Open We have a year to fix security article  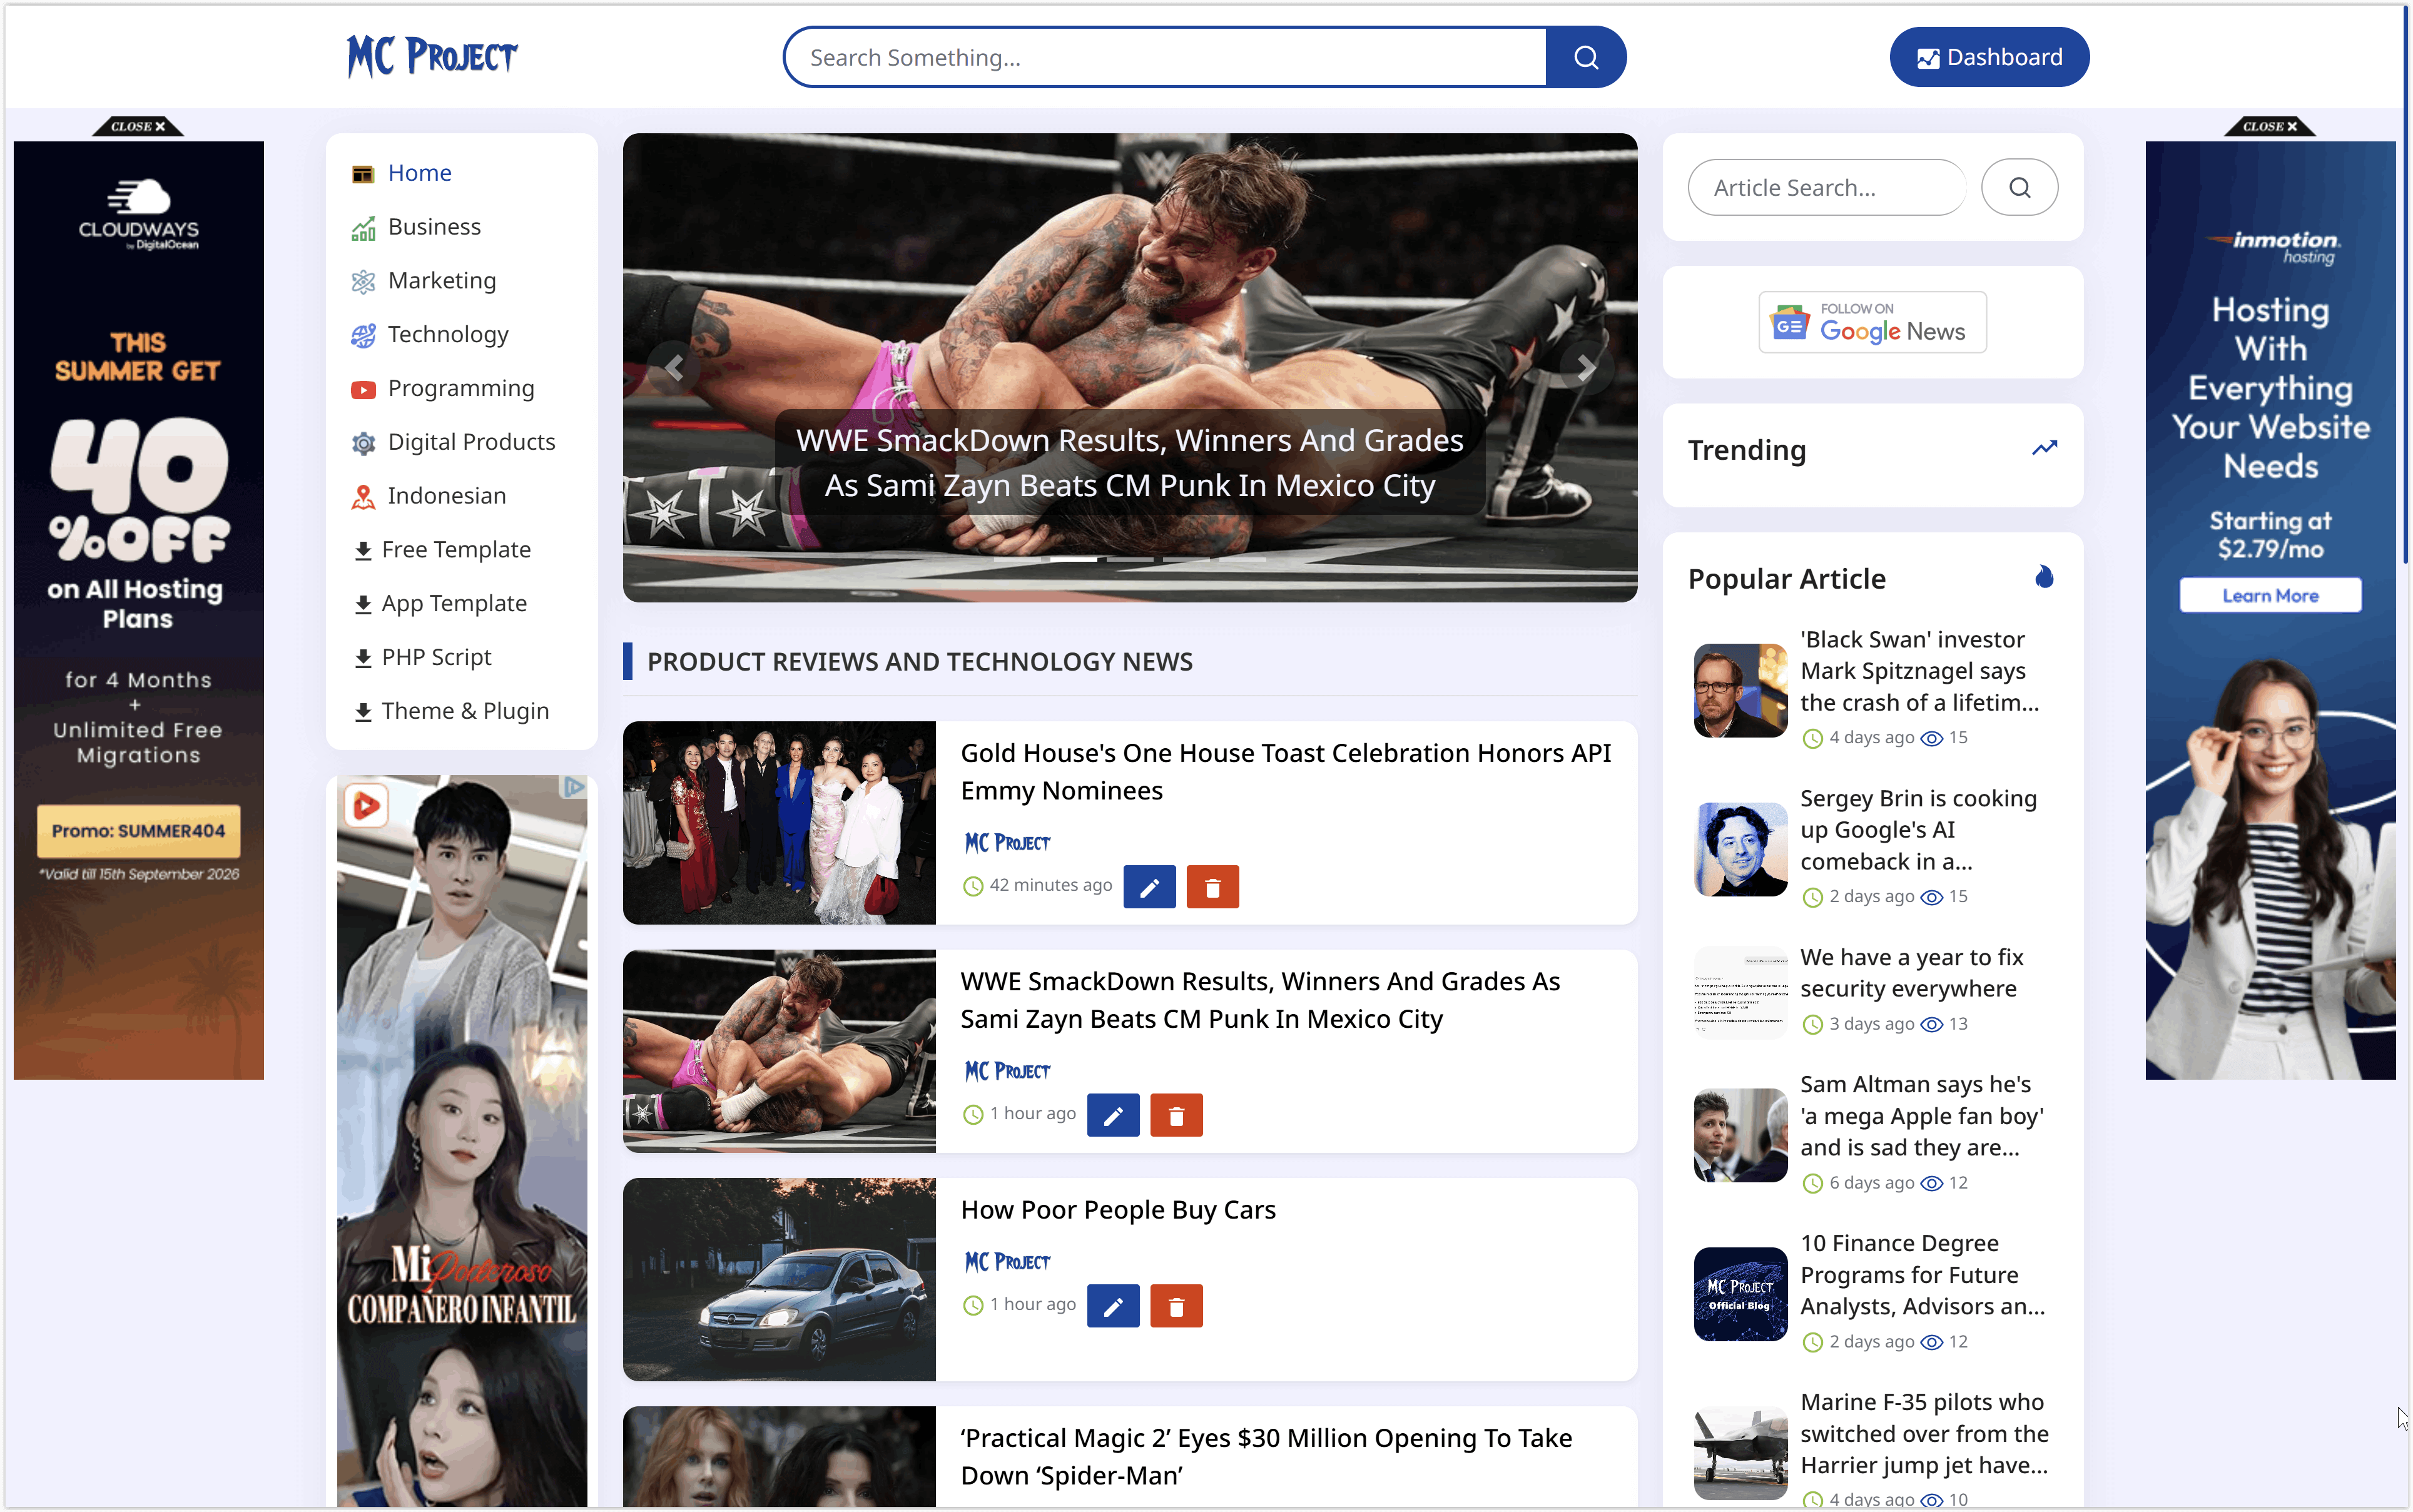(1911, 973)
